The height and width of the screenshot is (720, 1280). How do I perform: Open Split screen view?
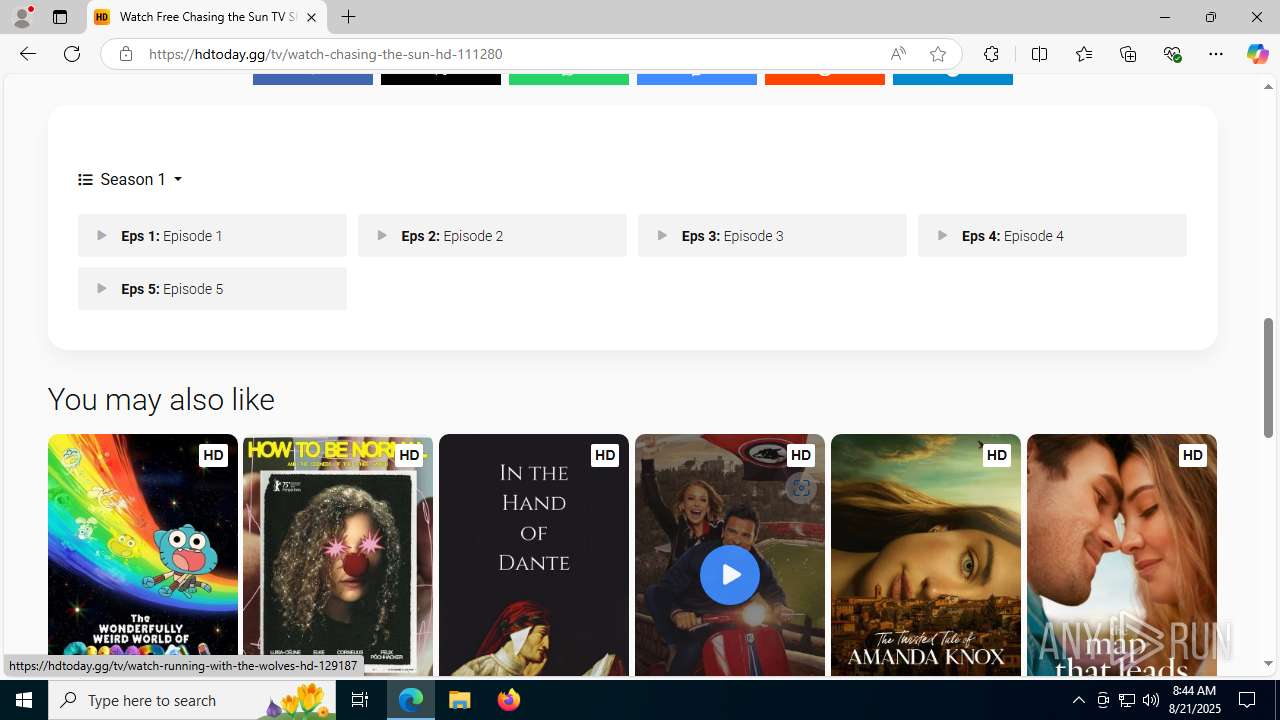click(1039, 54)
